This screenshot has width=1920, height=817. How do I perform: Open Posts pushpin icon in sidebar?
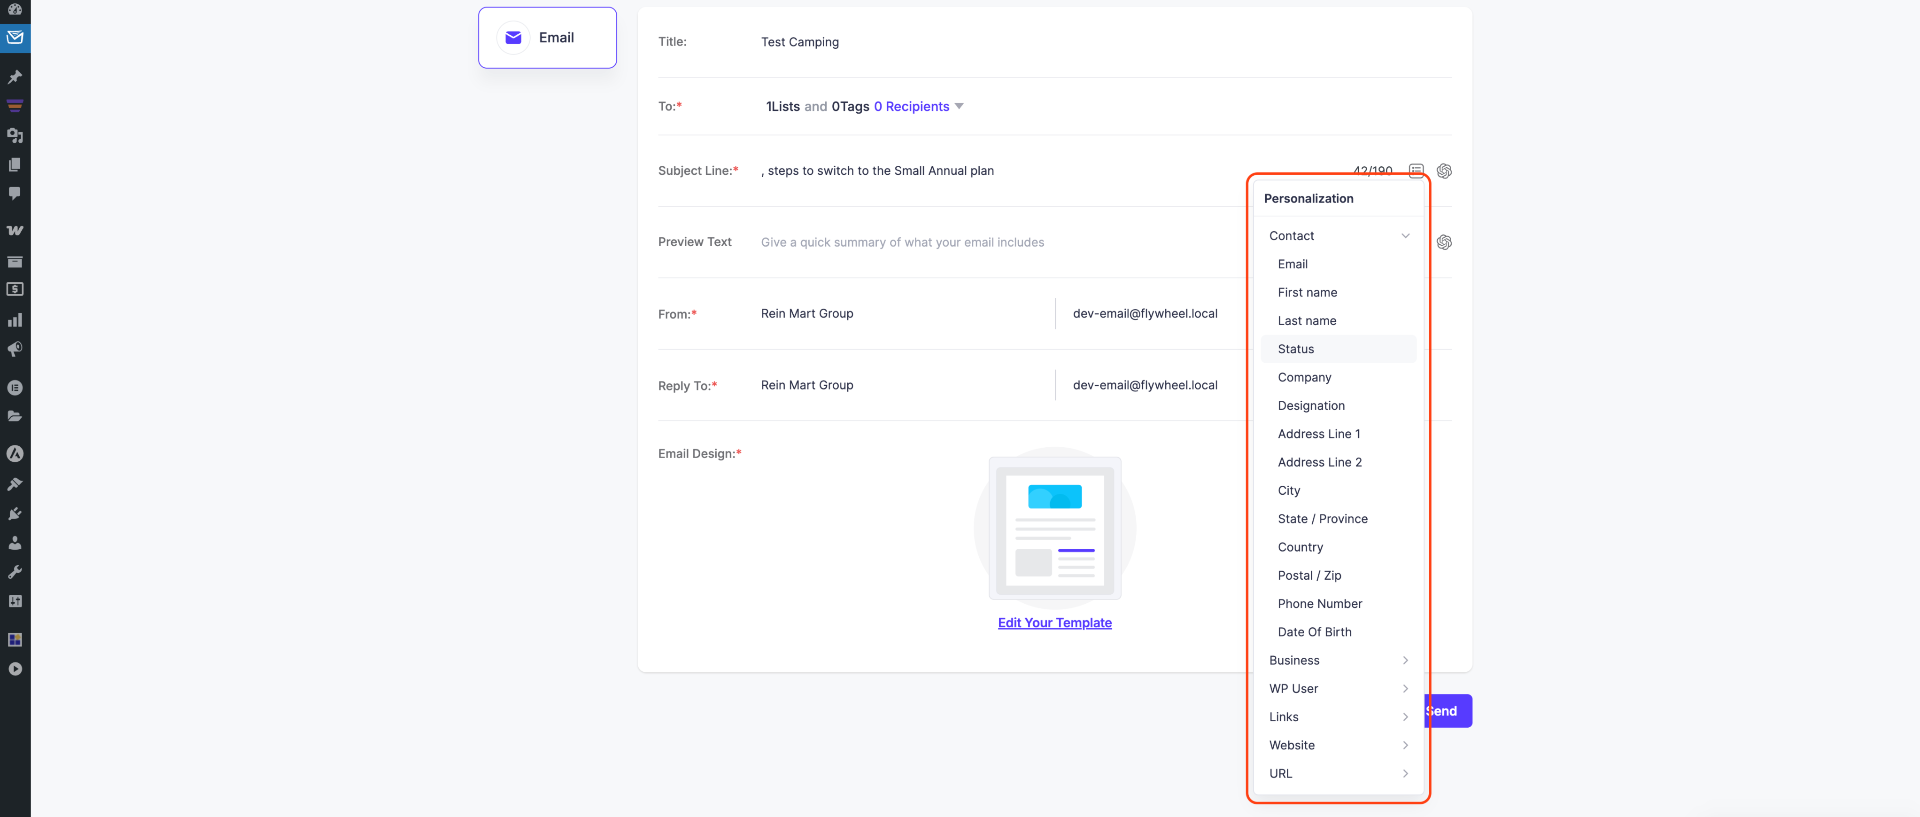point(15,77)
